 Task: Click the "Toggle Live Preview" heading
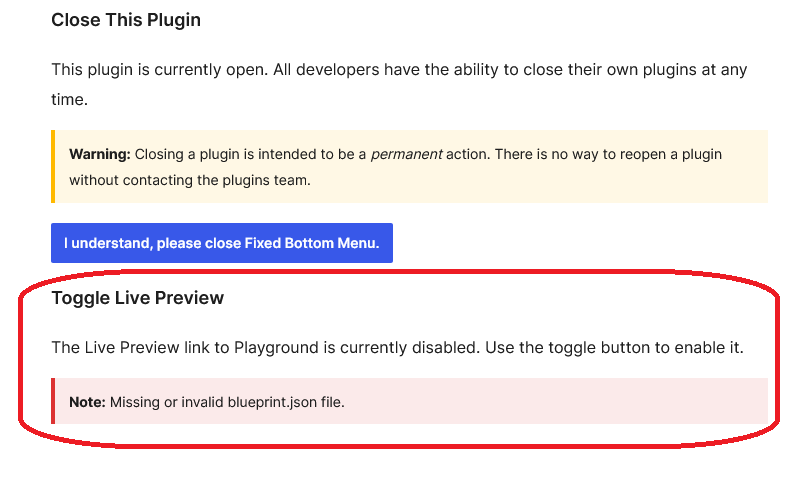[137, 298]
